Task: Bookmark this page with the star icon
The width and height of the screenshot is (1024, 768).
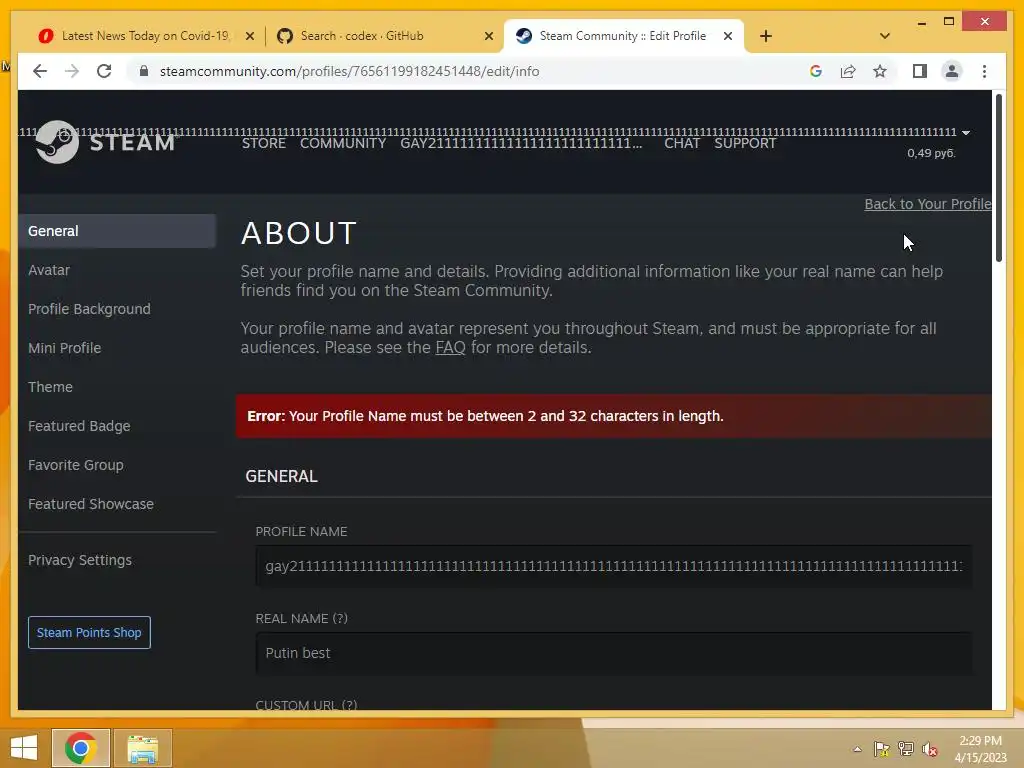Action: (x=880, y=71)
